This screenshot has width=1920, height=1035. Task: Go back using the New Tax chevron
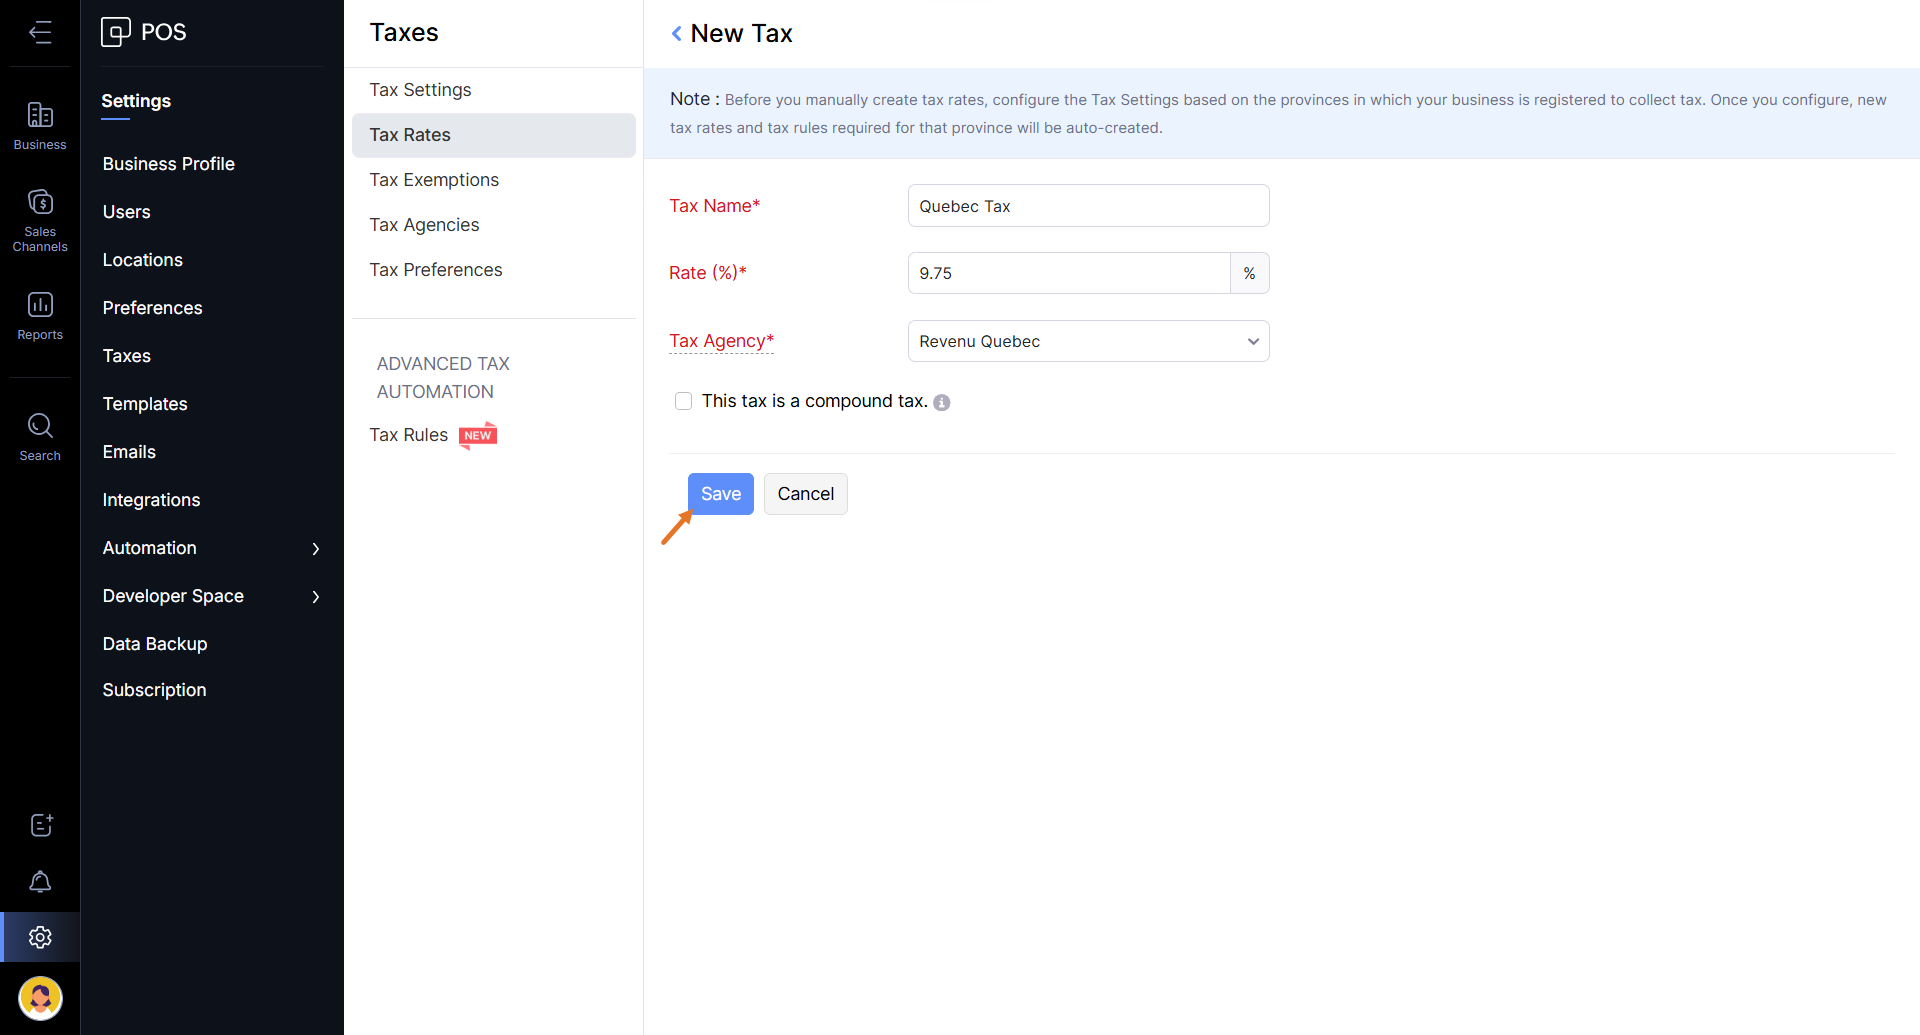[x=677, y=34]
